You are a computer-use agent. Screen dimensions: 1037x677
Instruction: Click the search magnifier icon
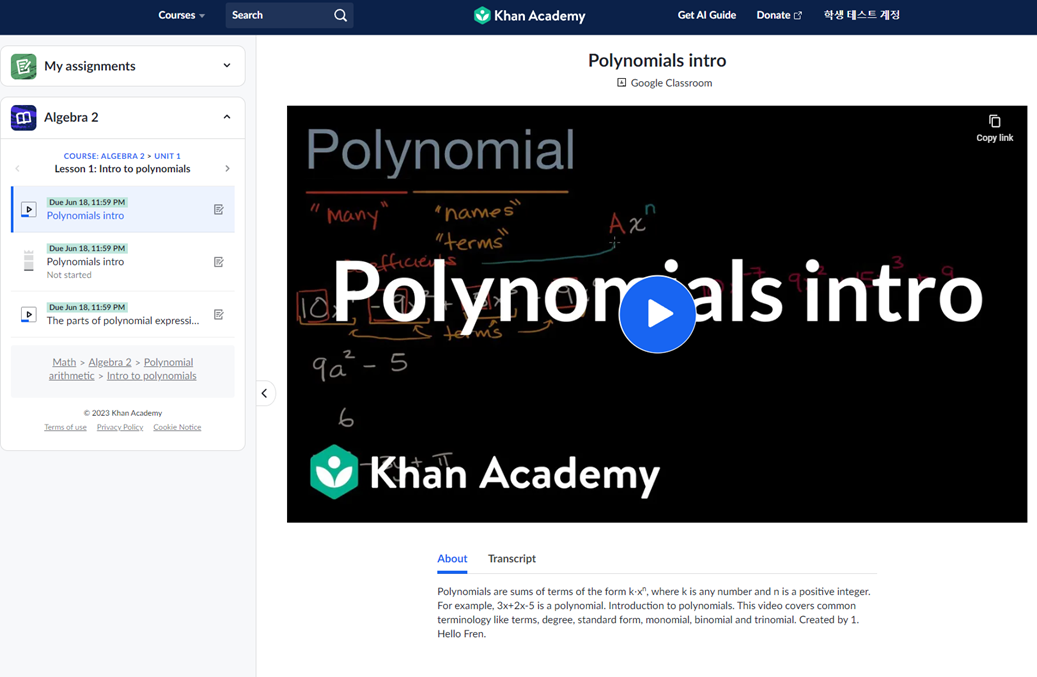coord(340,15)
